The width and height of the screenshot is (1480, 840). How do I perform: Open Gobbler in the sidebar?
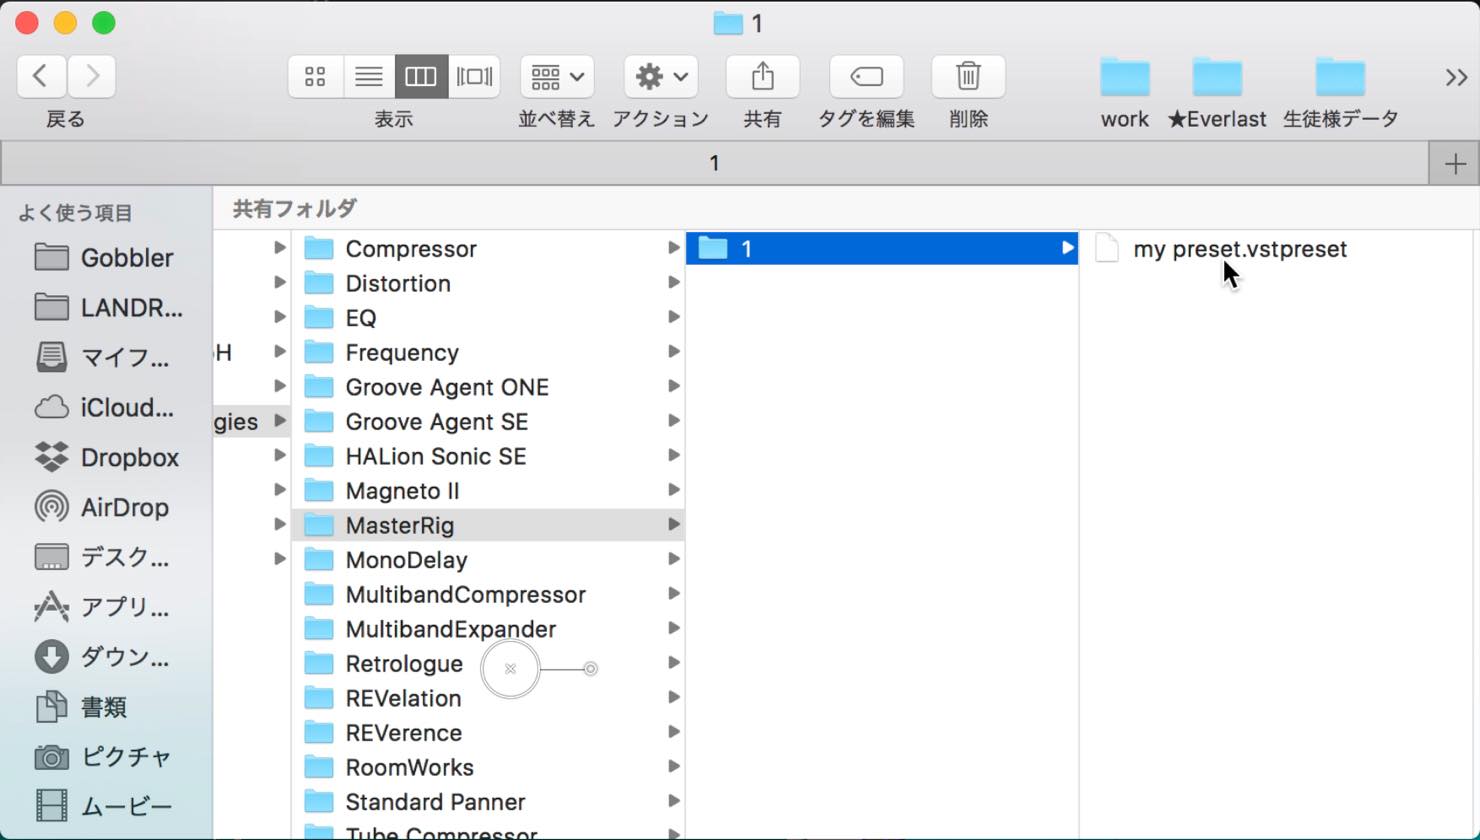[107, 258]
